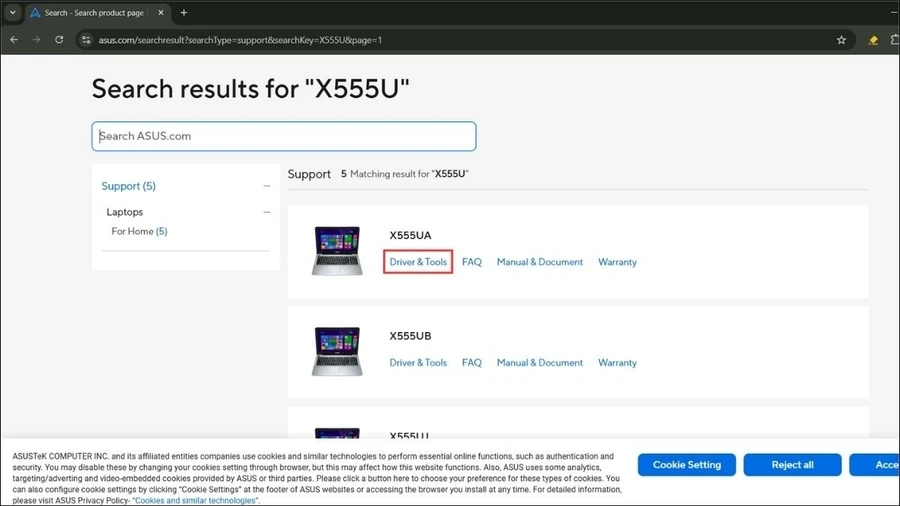The height and width of the screenshot is (506, 900).
Task: Open Manual & Document for X555UA
Action: 540,262
